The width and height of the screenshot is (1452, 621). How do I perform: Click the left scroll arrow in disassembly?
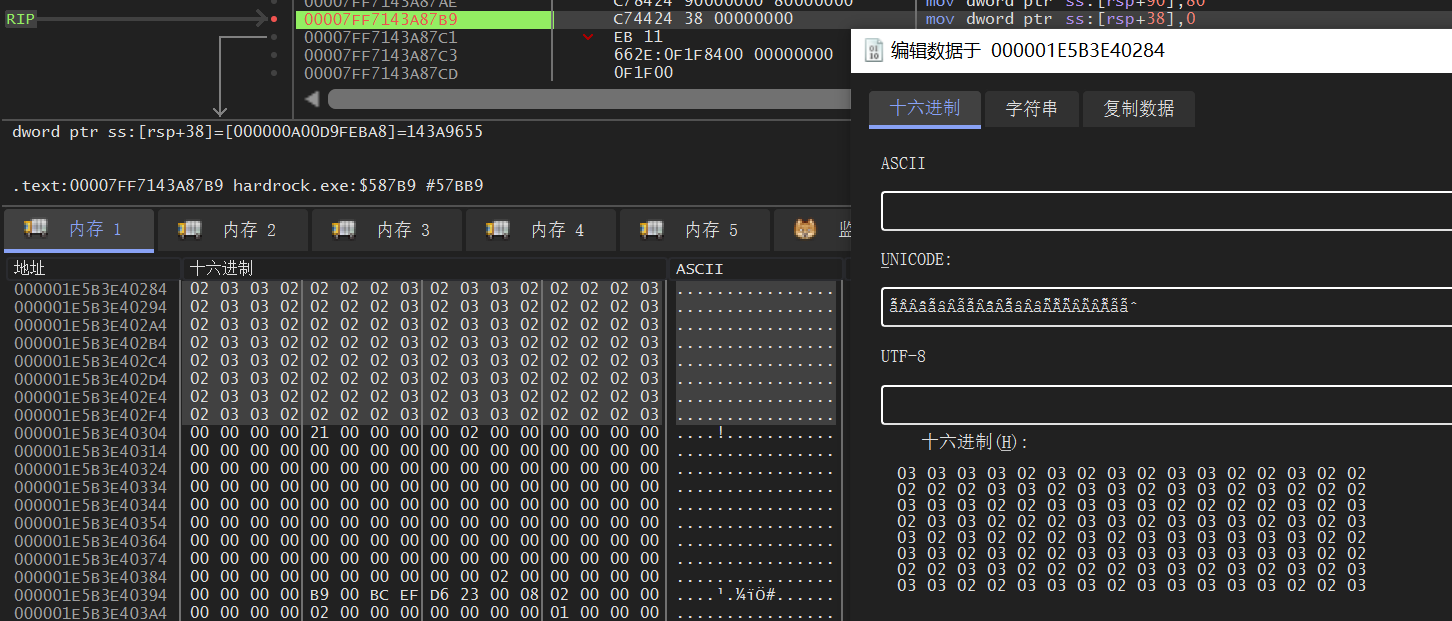pyautogui.click(x=312, y=99)
